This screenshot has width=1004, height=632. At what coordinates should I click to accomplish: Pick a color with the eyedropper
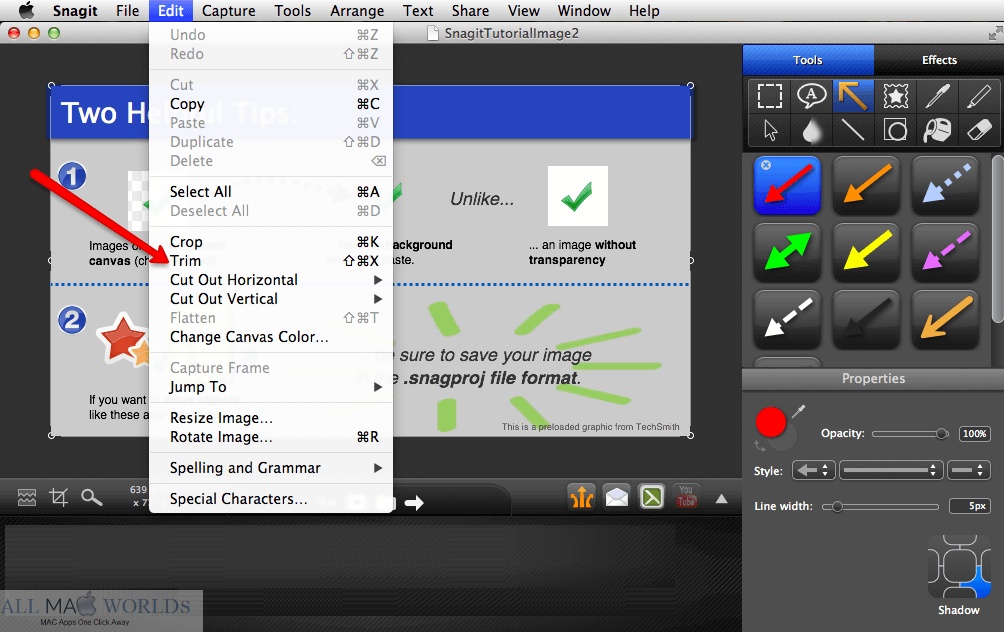tap(798, 412)
